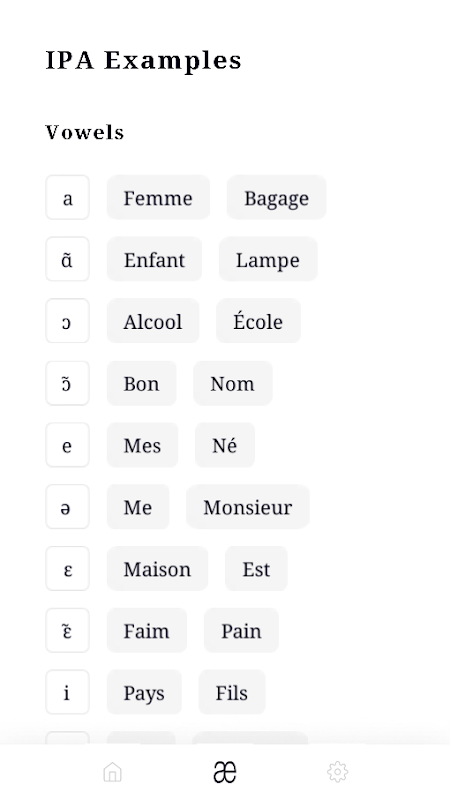Click the Monsieur example word

pos(248,507)
